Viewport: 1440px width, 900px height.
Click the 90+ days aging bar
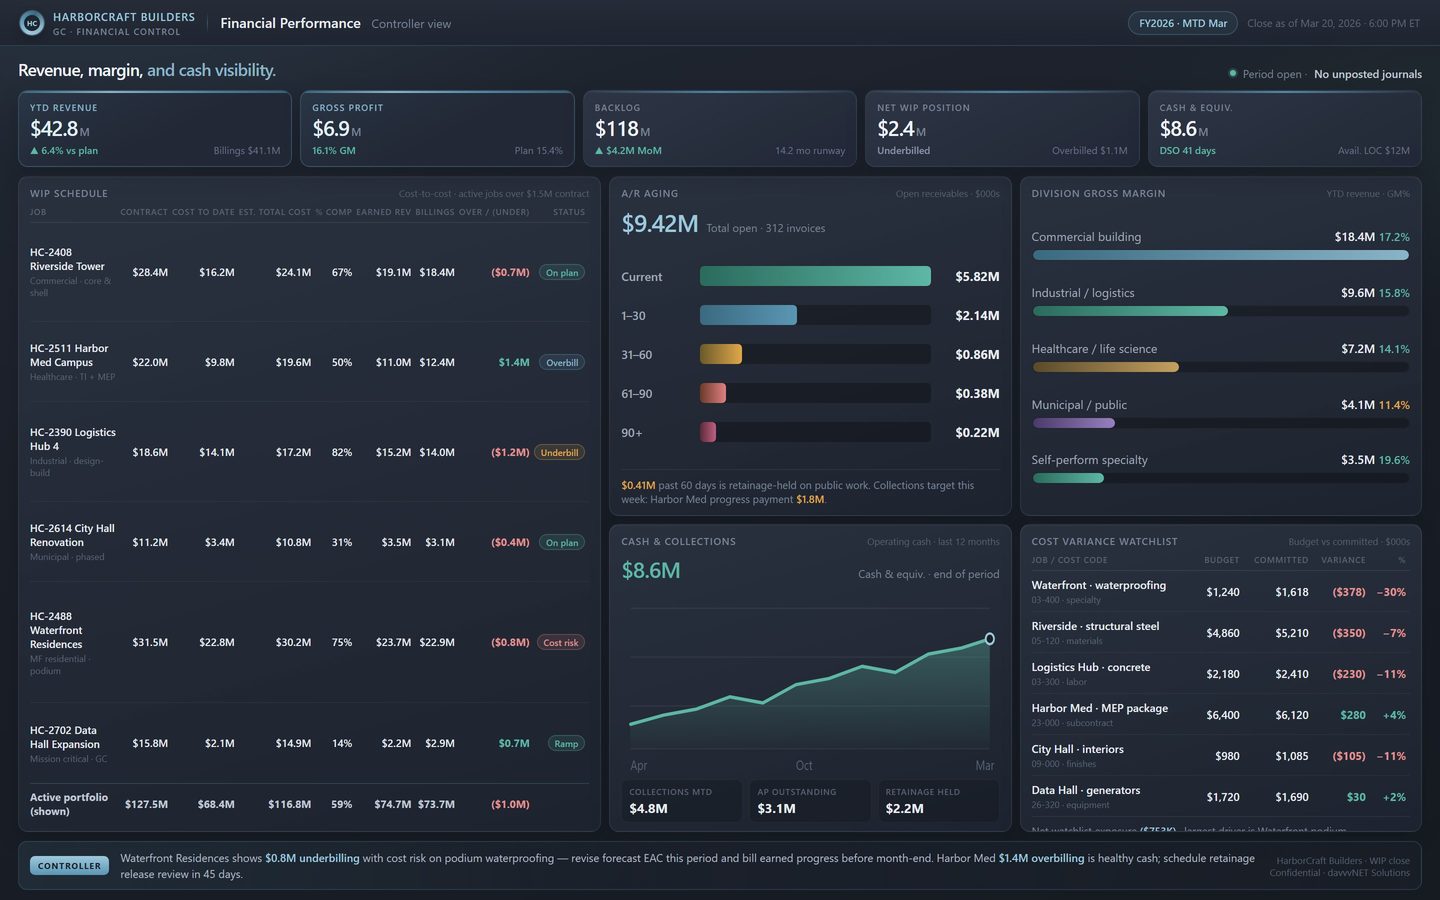tap(708, 432)
